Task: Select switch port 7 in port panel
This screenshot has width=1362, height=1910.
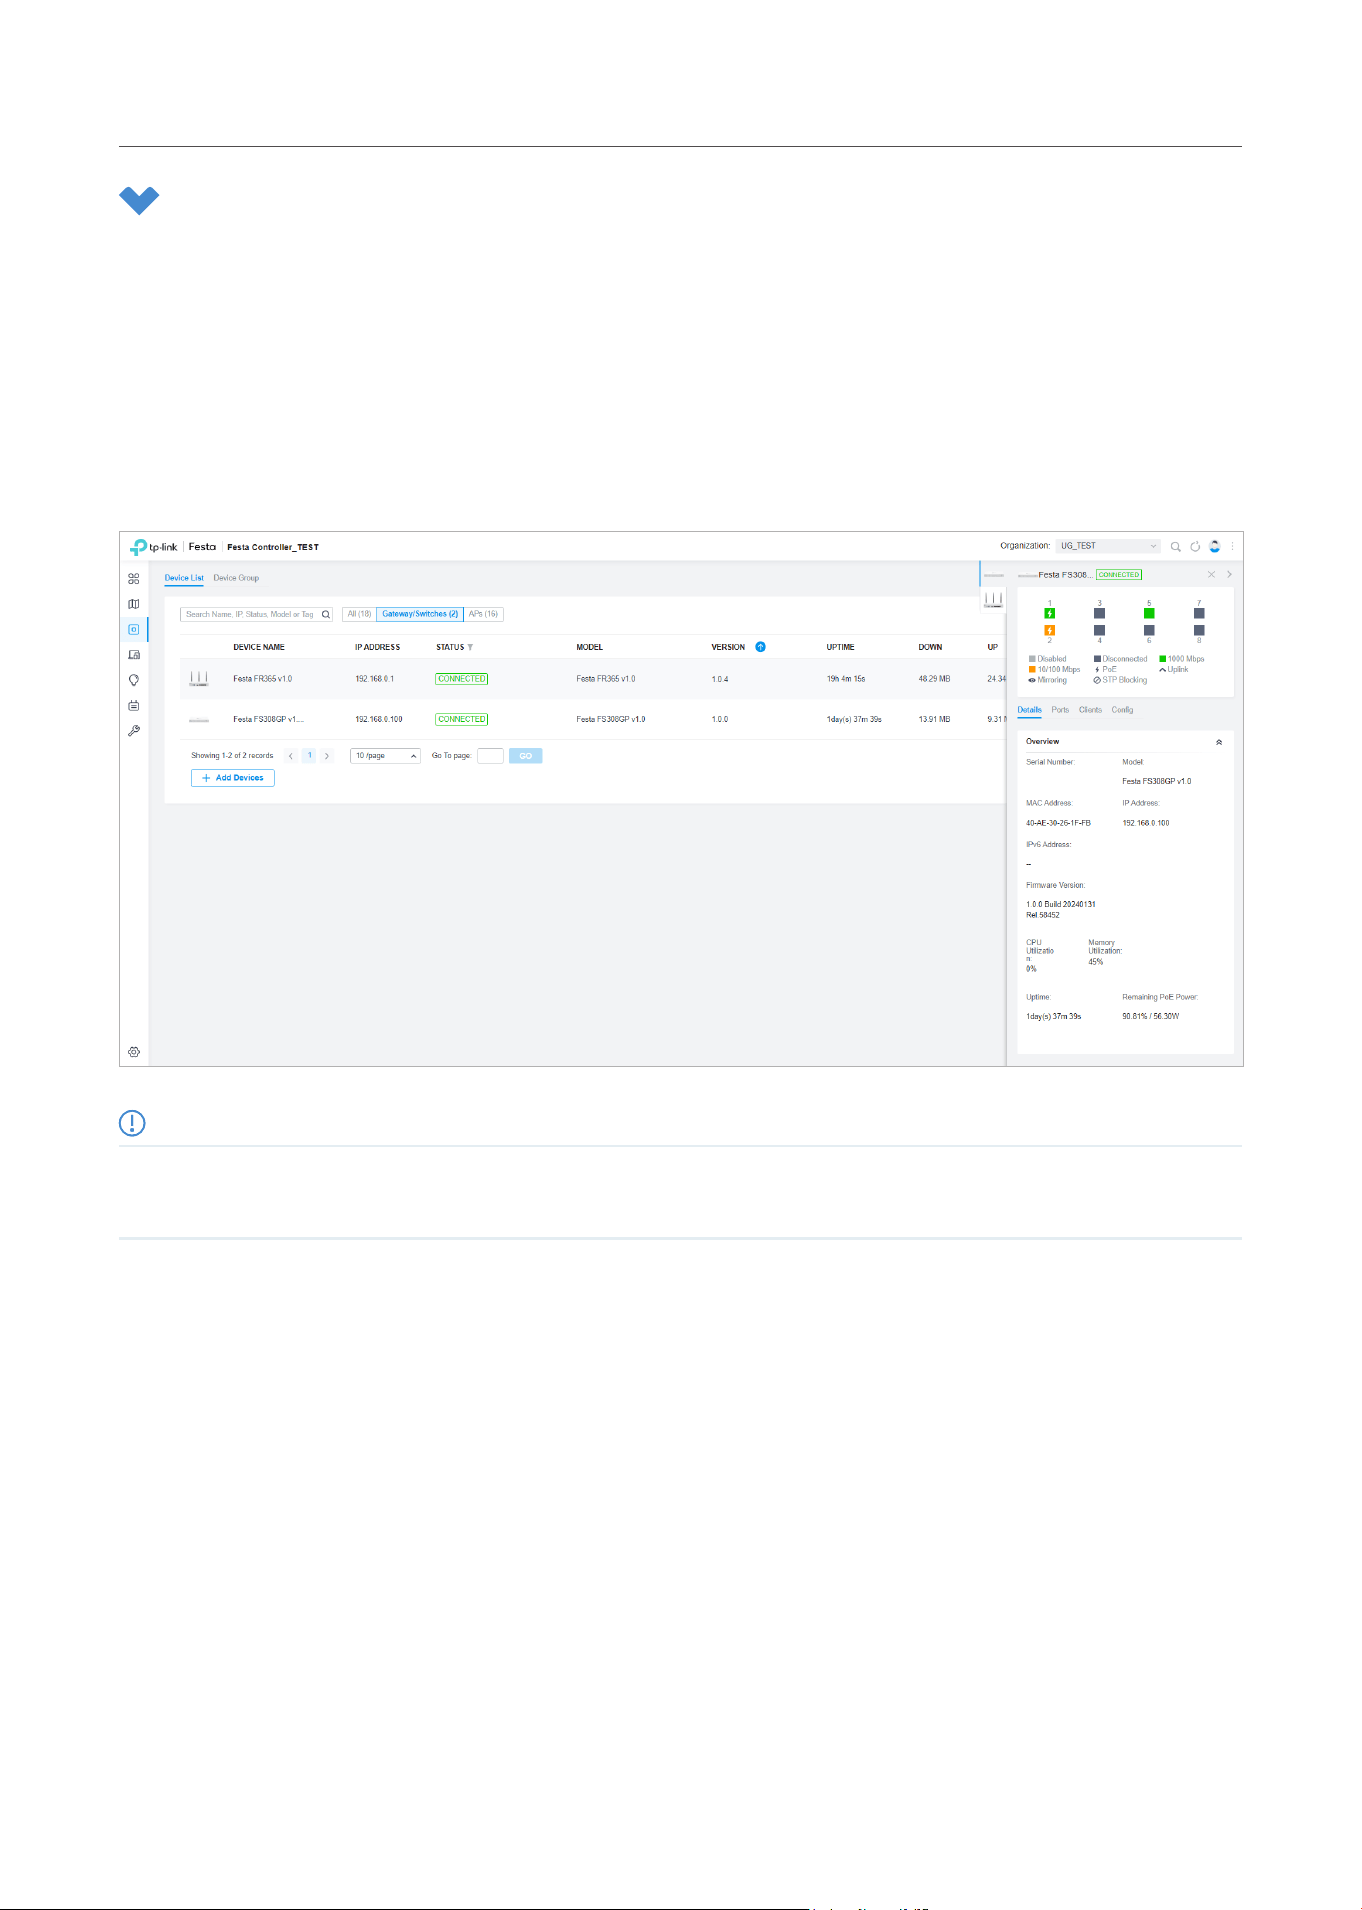Action: pyautogui.click(x=1199, y=613)
